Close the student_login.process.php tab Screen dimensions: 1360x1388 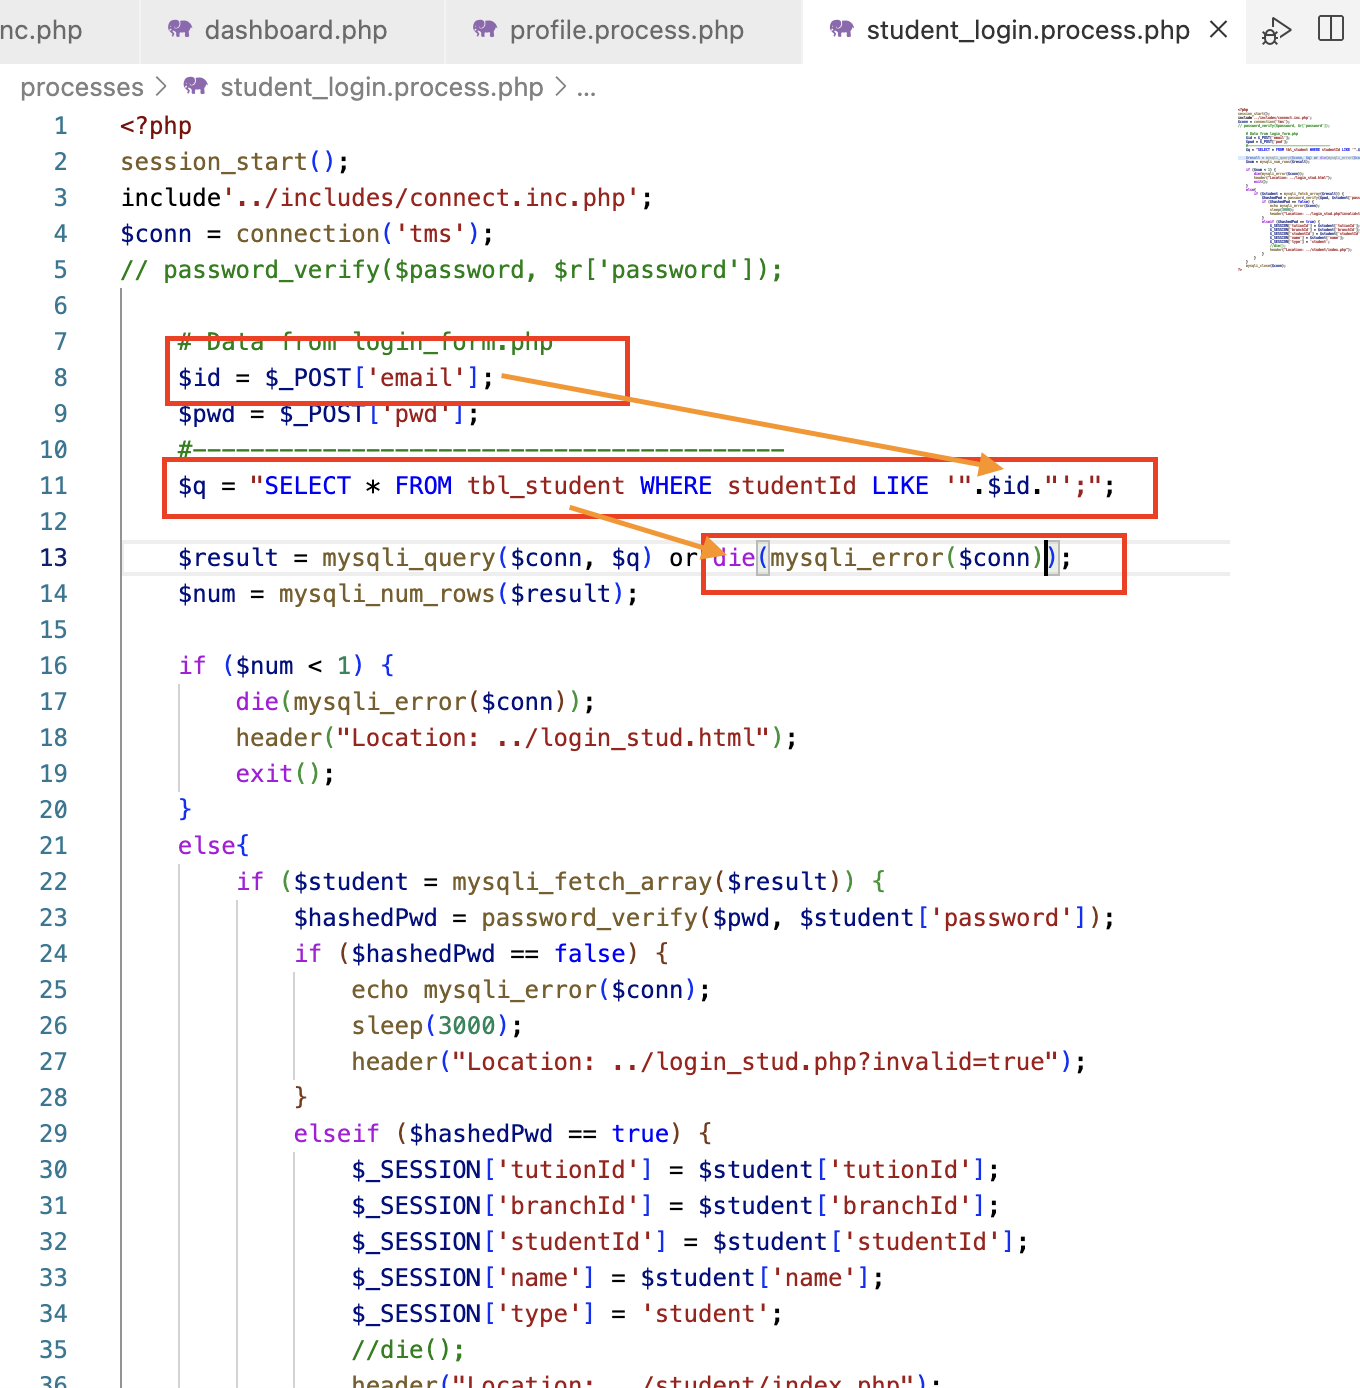point(1218,30)
